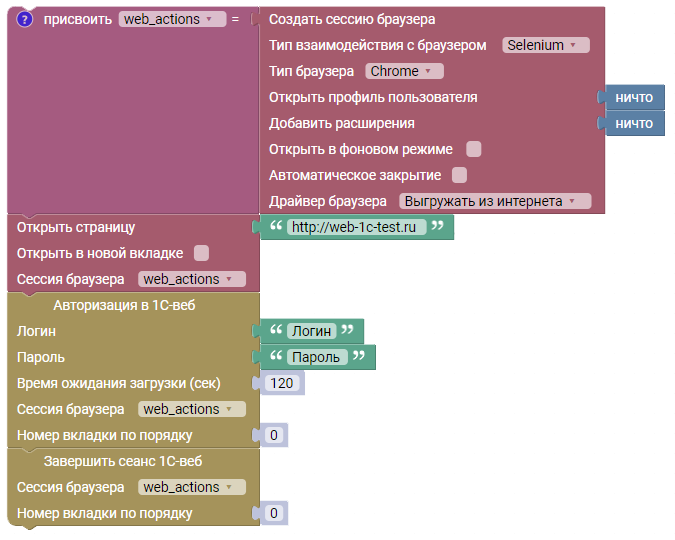Open the Chrome browser type dropdown
Image resolution: width=675 pixels, height=540 pixels.
point(404,71)
